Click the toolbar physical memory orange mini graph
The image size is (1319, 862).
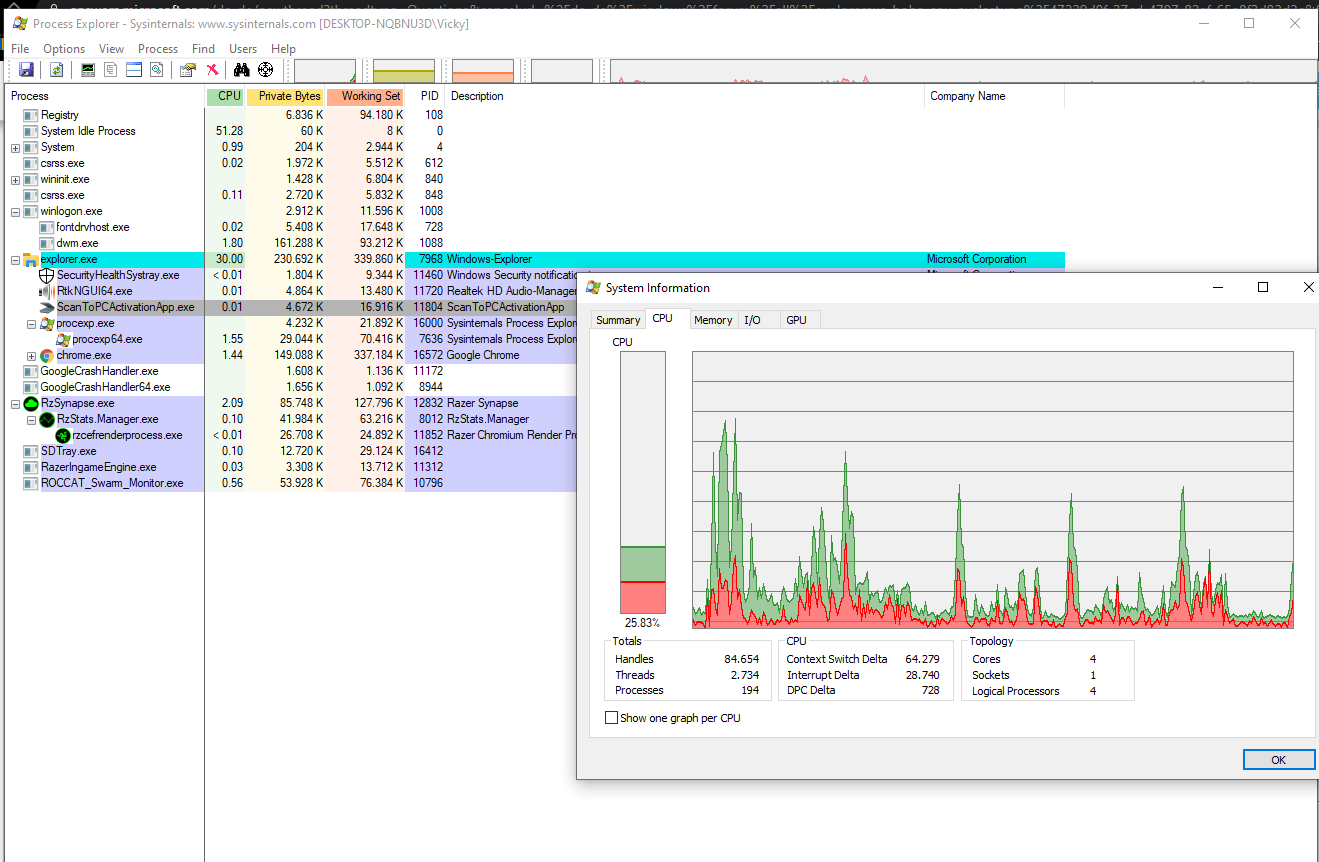[483, 71]
